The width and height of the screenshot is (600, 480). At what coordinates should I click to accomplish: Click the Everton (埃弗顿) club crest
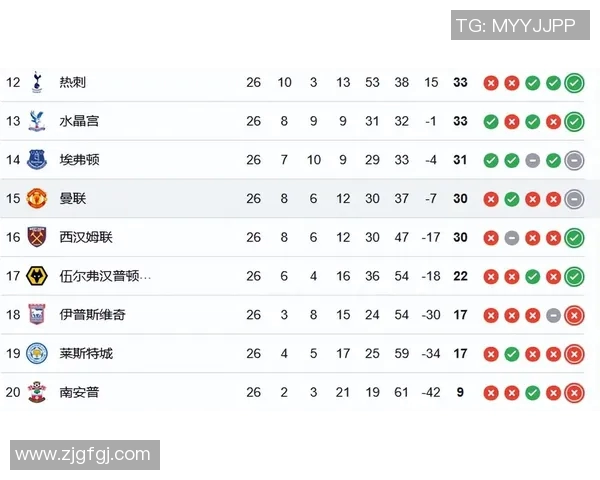coord(37,160)
